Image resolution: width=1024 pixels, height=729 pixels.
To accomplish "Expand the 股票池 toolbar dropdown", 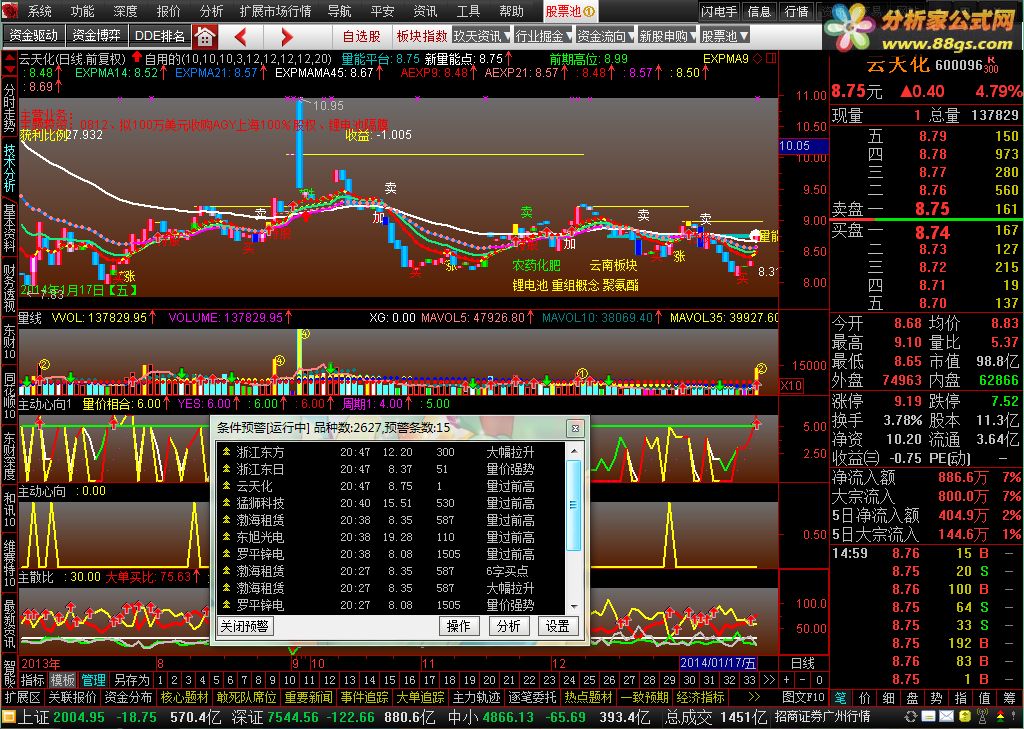I will (x=724, y=37).
